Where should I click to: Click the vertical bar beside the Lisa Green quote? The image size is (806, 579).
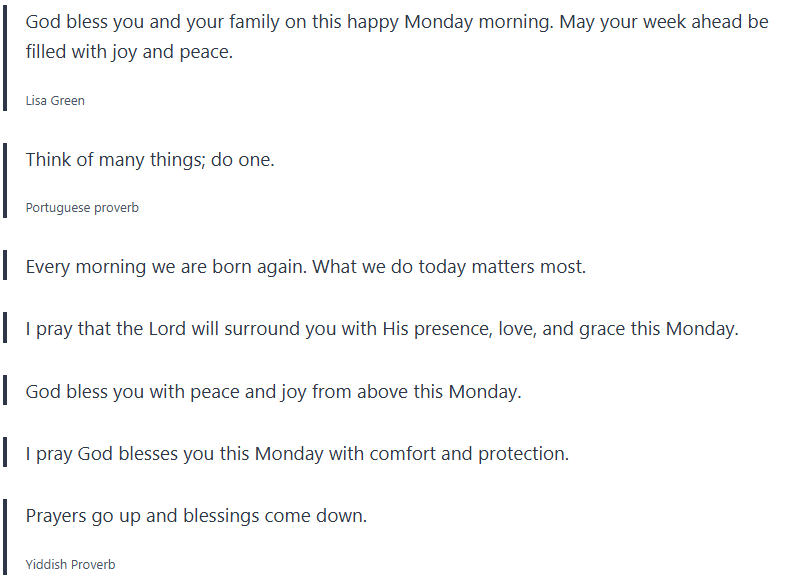[5, 58]
